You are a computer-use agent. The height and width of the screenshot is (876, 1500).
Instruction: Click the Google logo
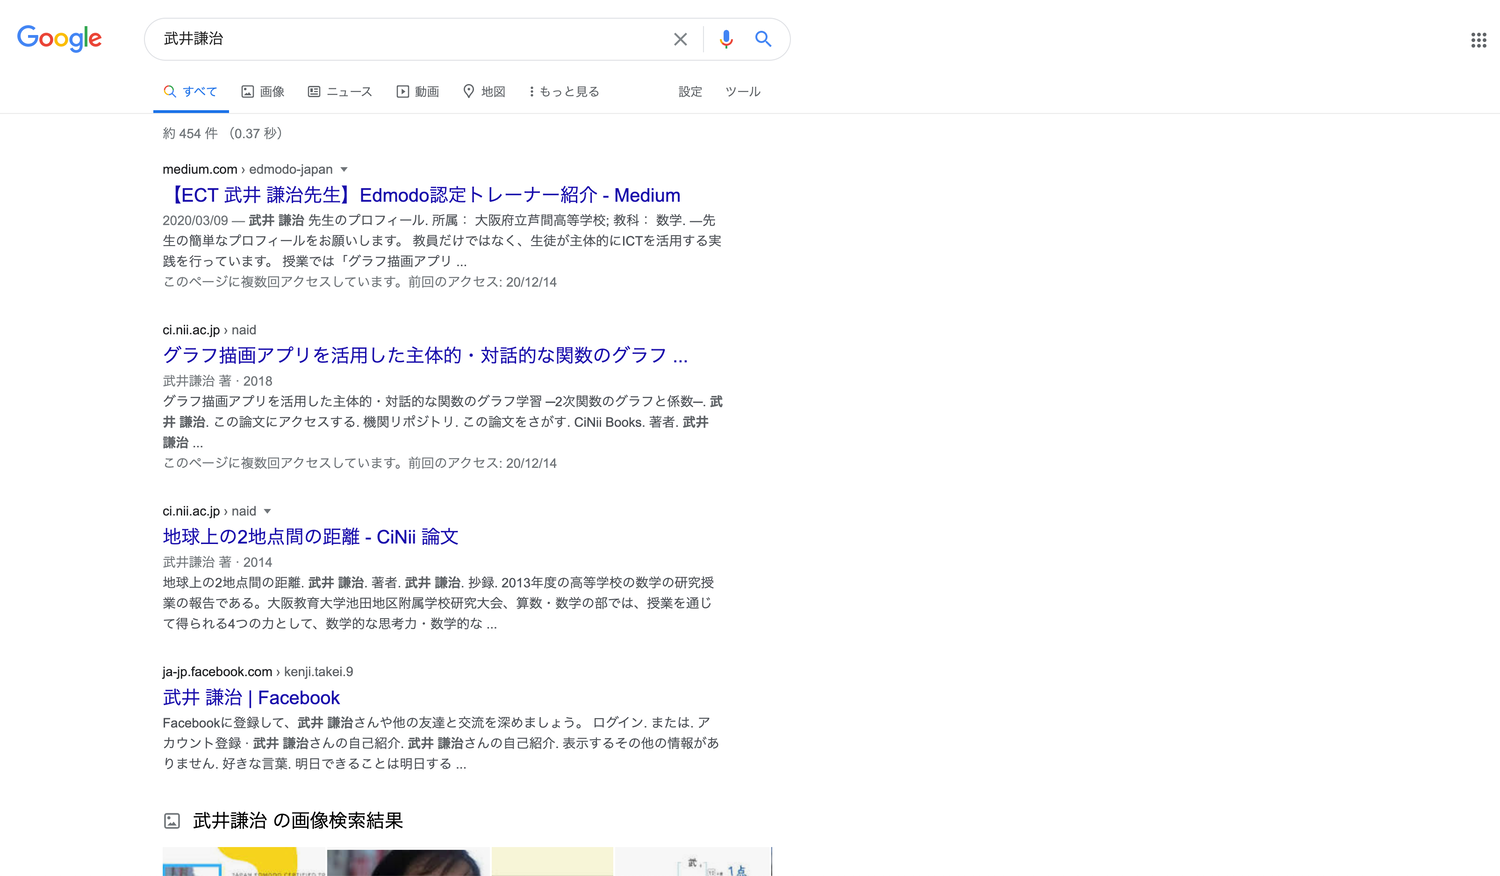click(x=59, y=39)
